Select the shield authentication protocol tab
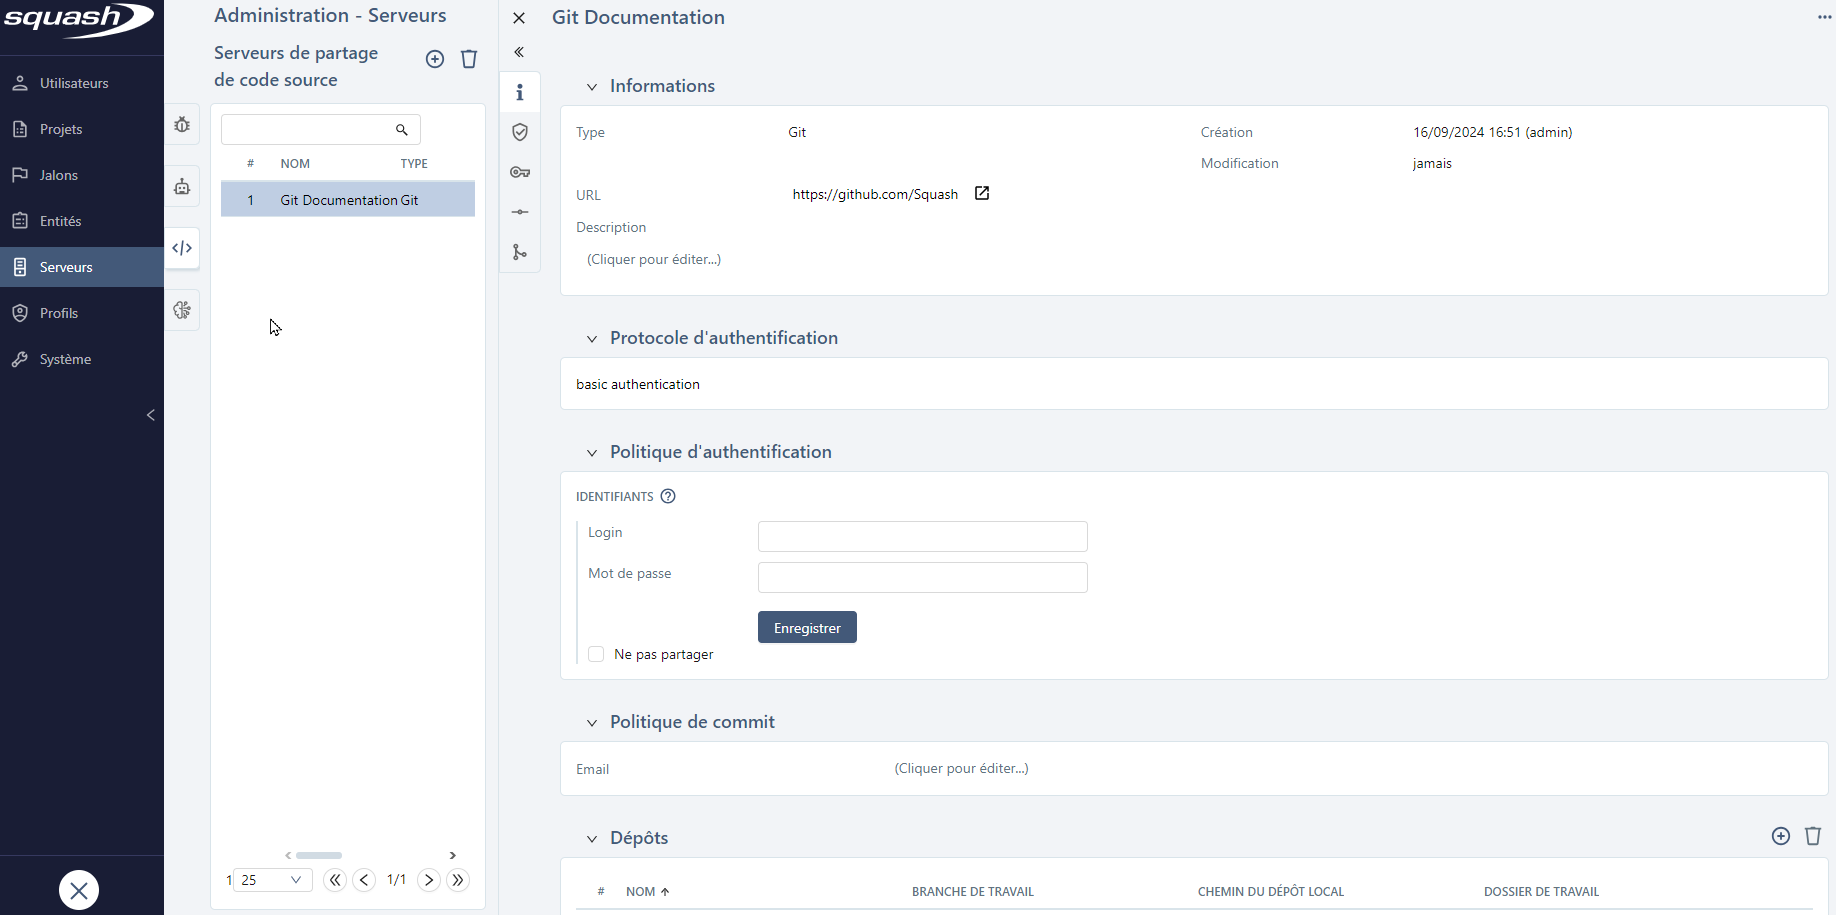Screen dimensions: 1836x915 click(520, 132)
